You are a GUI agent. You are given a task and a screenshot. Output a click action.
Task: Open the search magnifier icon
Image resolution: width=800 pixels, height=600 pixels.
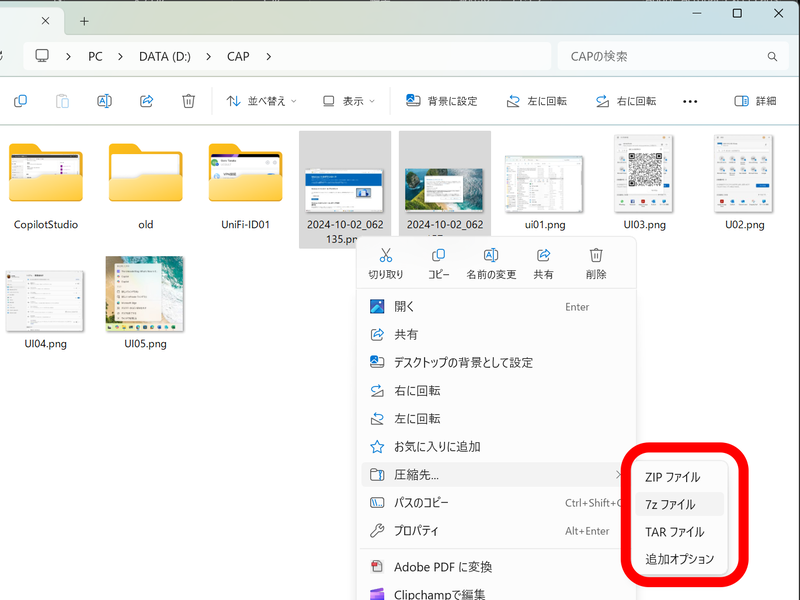click(770, 57)
